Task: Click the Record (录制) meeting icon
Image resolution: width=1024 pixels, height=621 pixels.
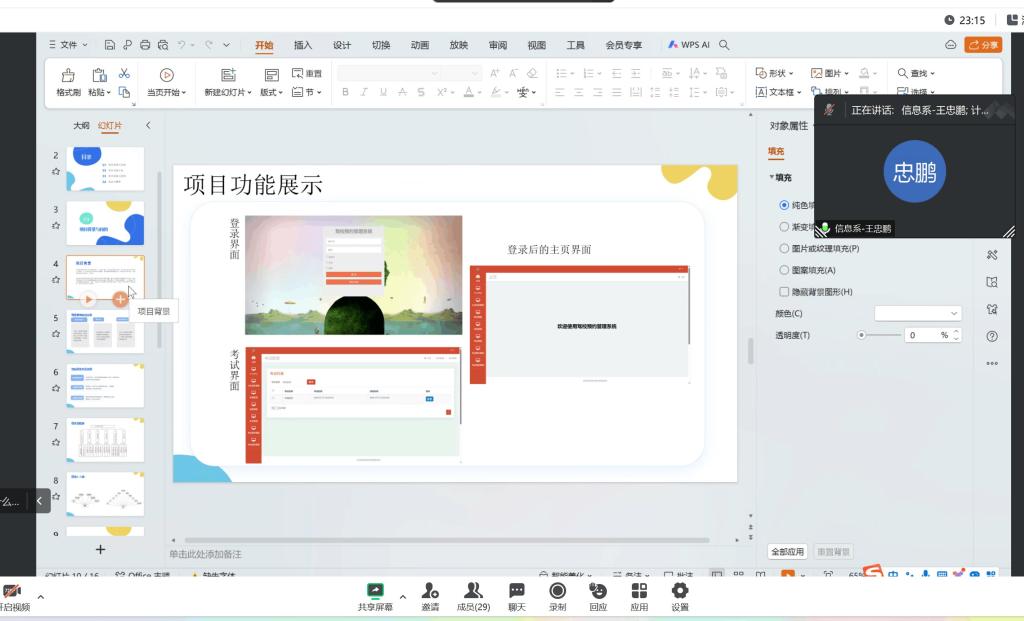Action: tap(557, 591)
